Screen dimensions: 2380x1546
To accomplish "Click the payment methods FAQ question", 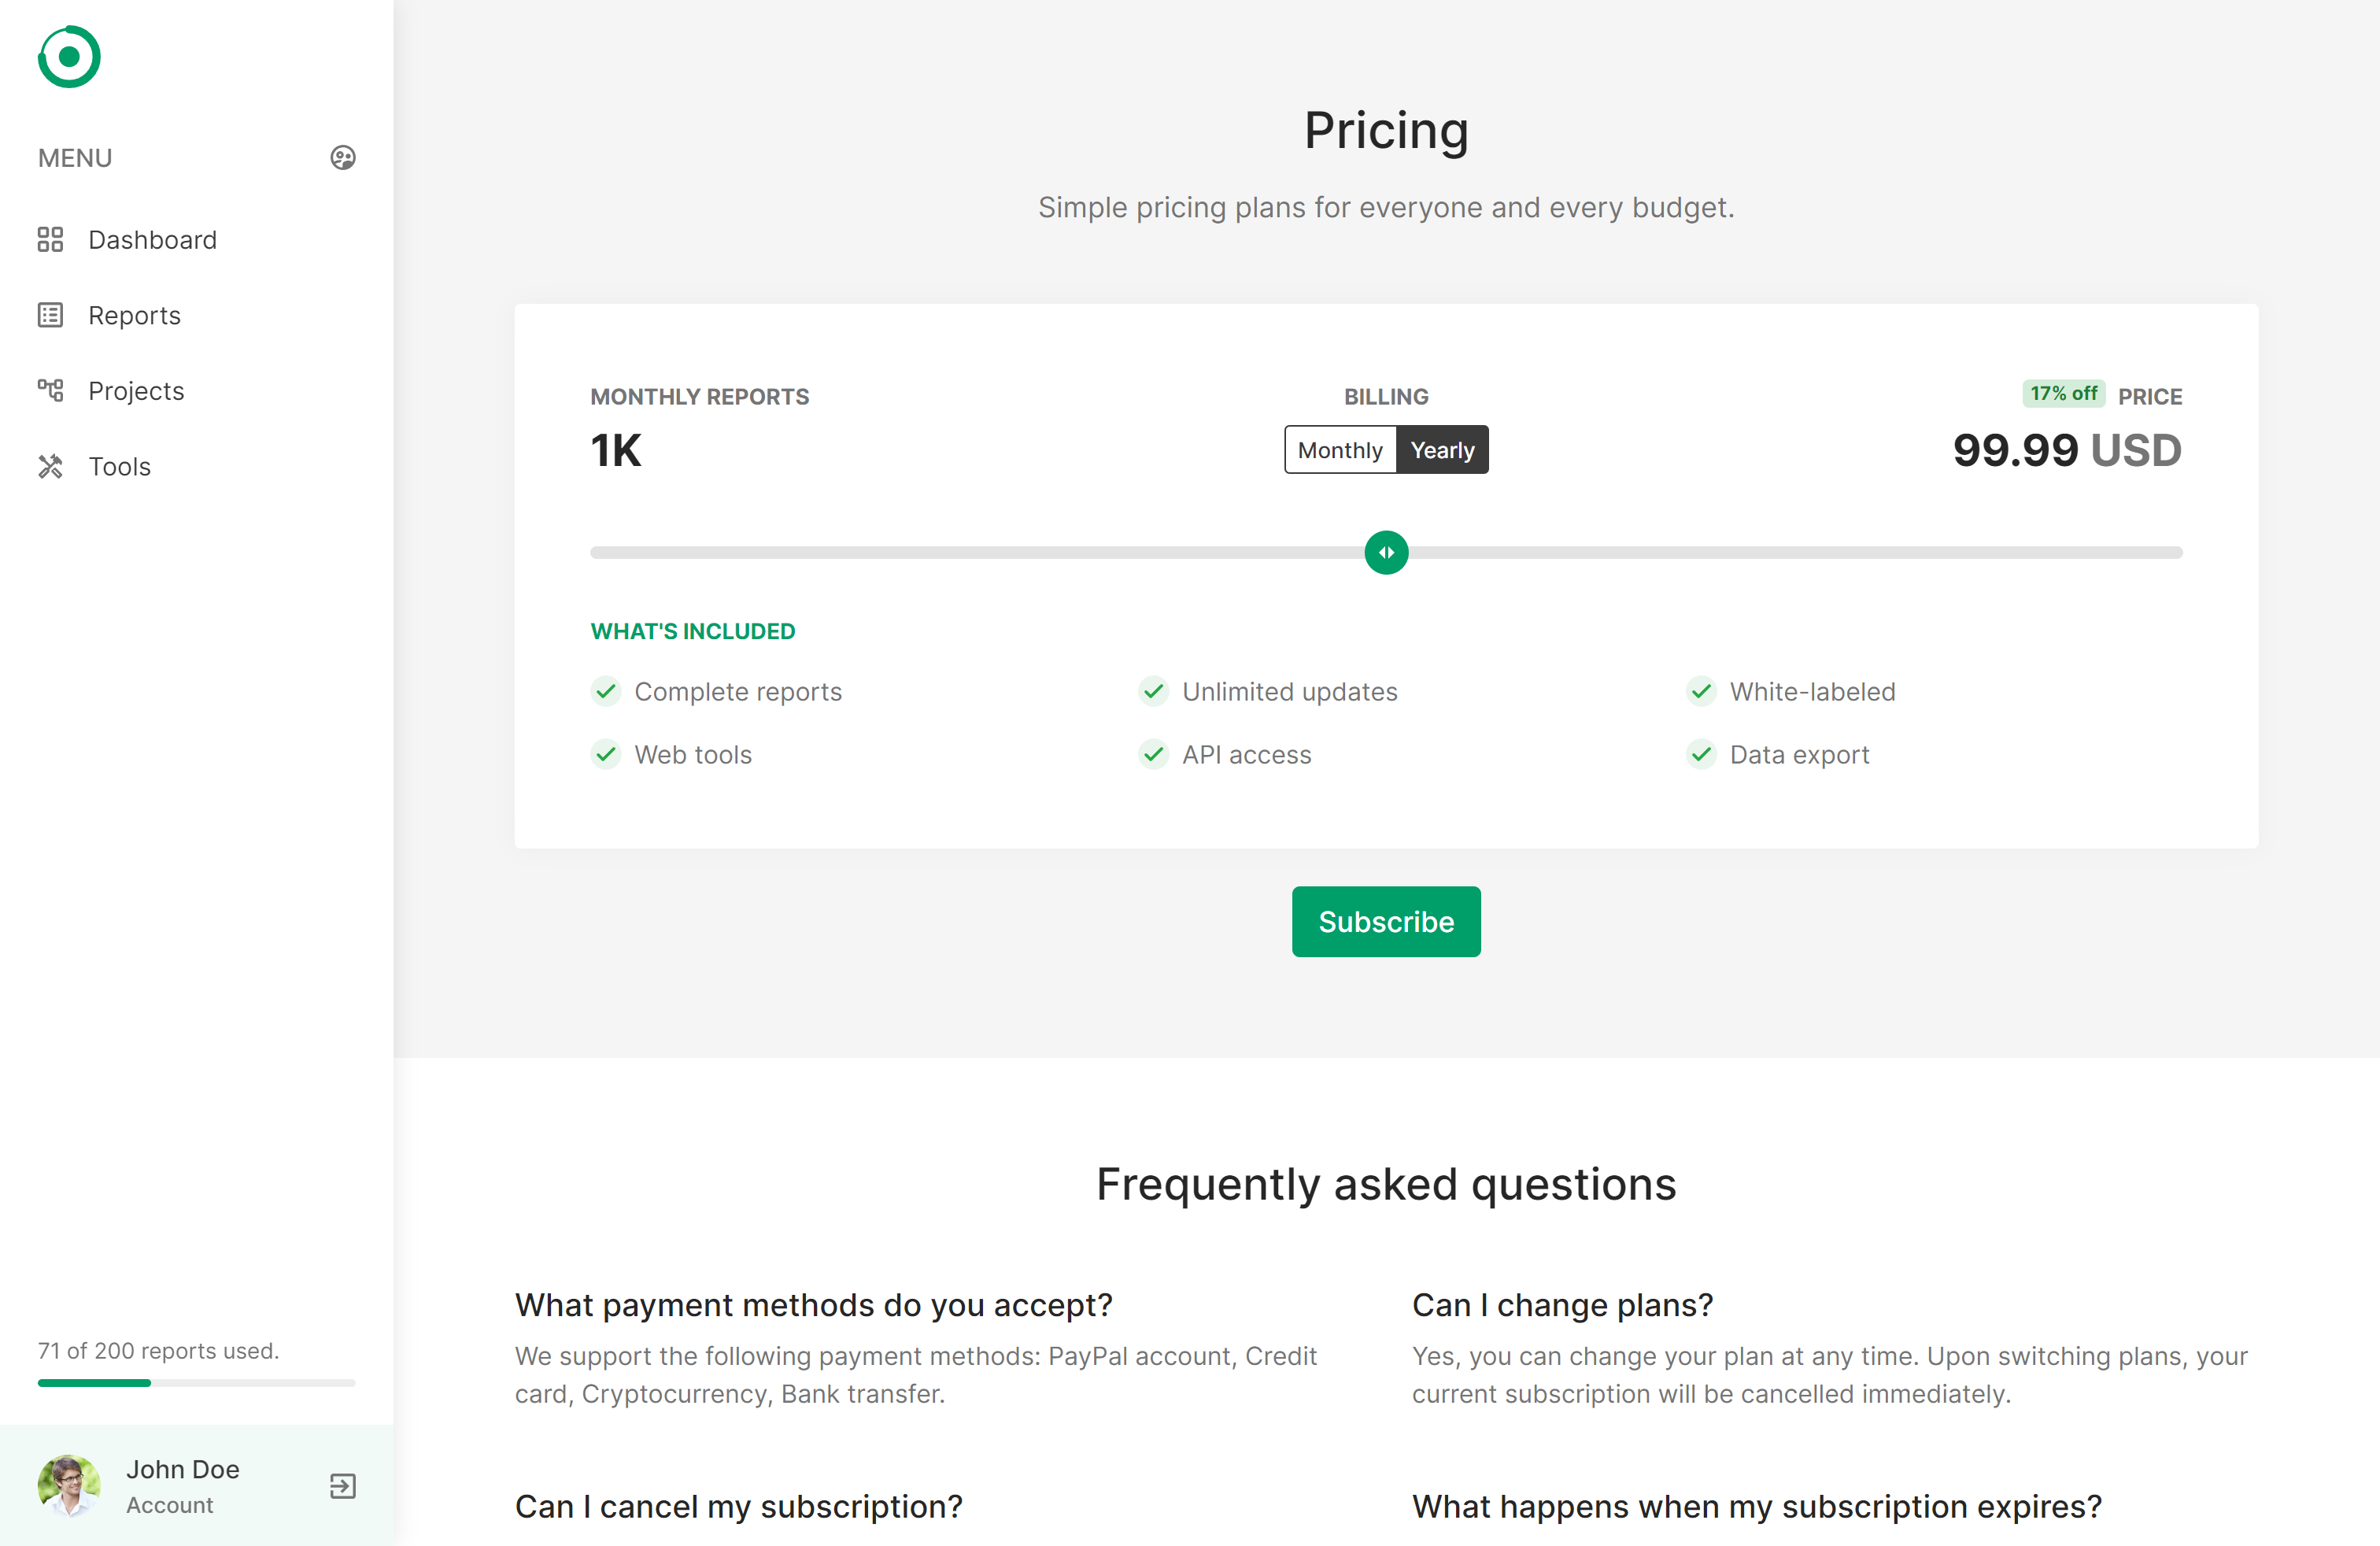I will [x=813, y=1305].
